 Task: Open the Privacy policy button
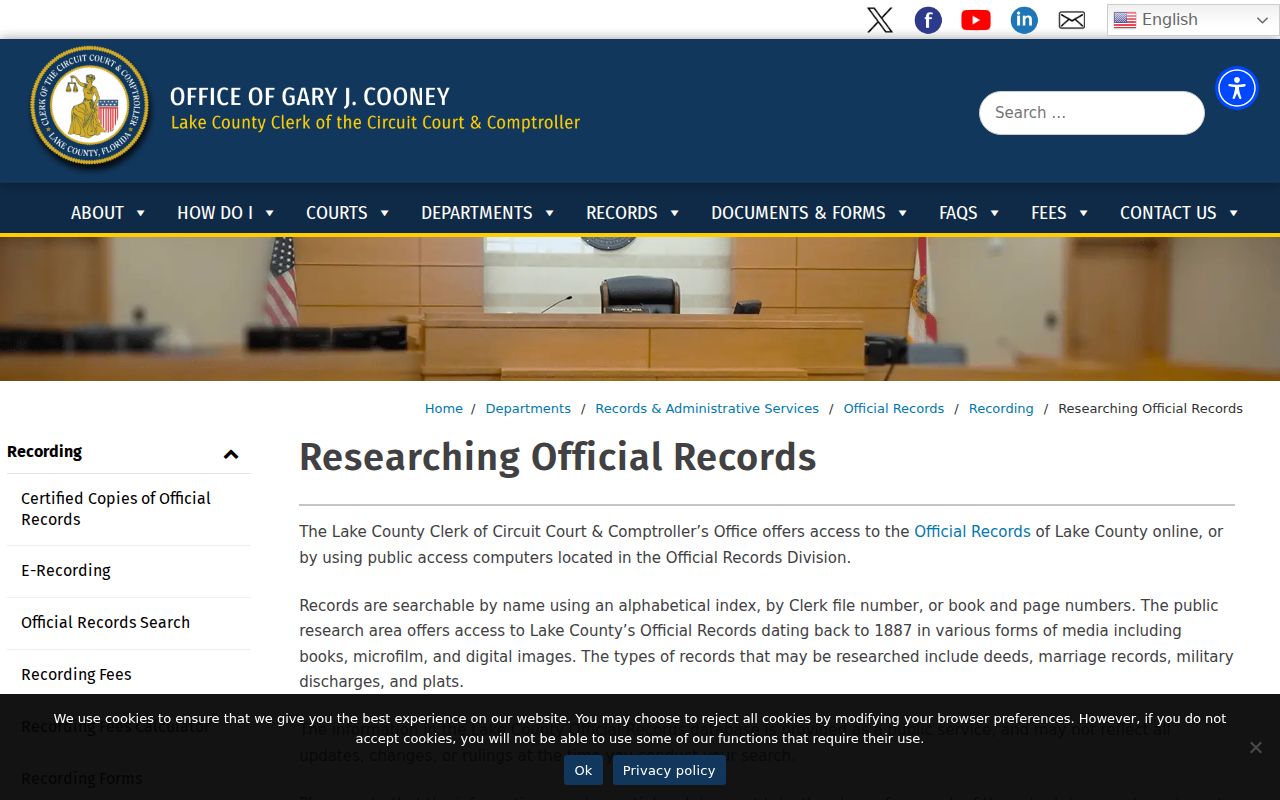click(669, 770)
